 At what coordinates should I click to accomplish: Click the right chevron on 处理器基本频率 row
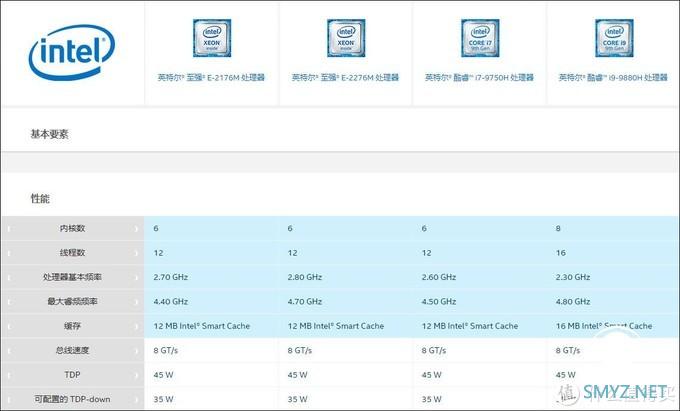pyautogui.click(x=136, y=277)
